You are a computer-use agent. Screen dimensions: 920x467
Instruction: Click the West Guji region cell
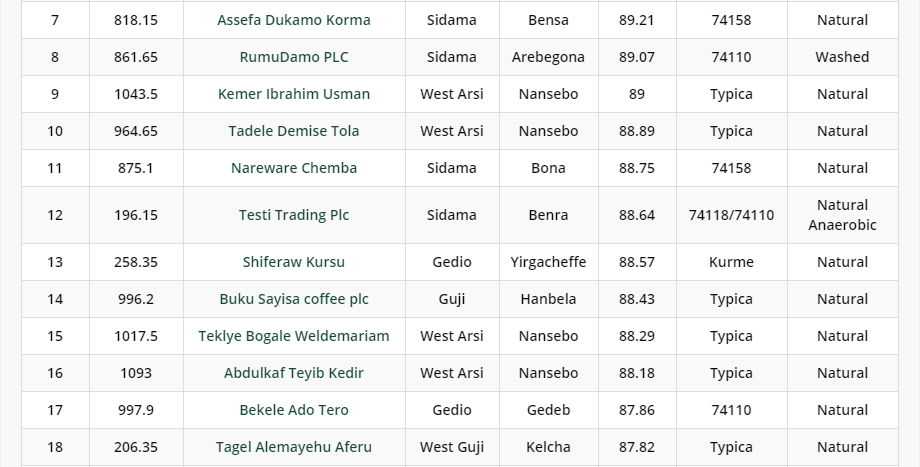[x=451, y=447]
